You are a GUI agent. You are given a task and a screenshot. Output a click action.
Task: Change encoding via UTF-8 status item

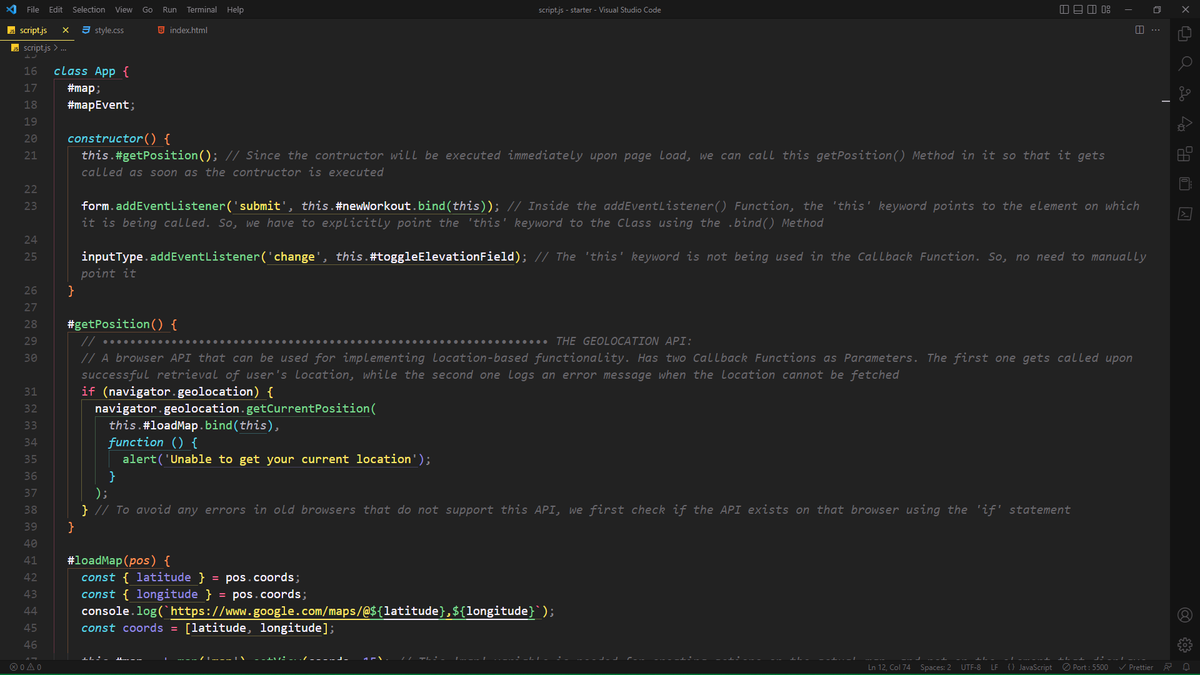pyautogui.click(x=971, y=667)
